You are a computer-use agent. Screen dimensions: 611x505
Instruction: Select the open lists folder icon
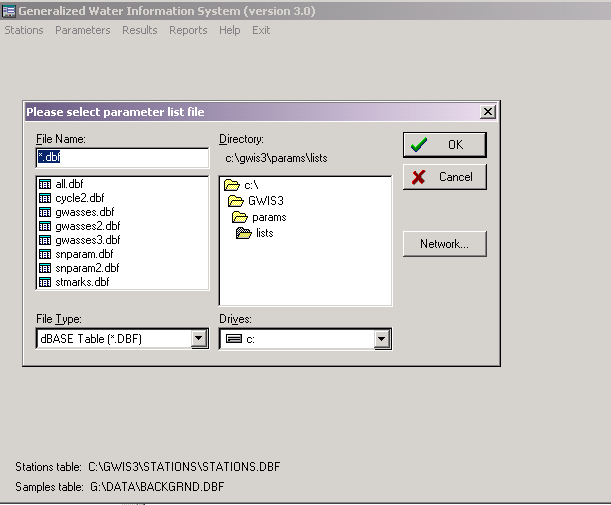click(244, 233)
